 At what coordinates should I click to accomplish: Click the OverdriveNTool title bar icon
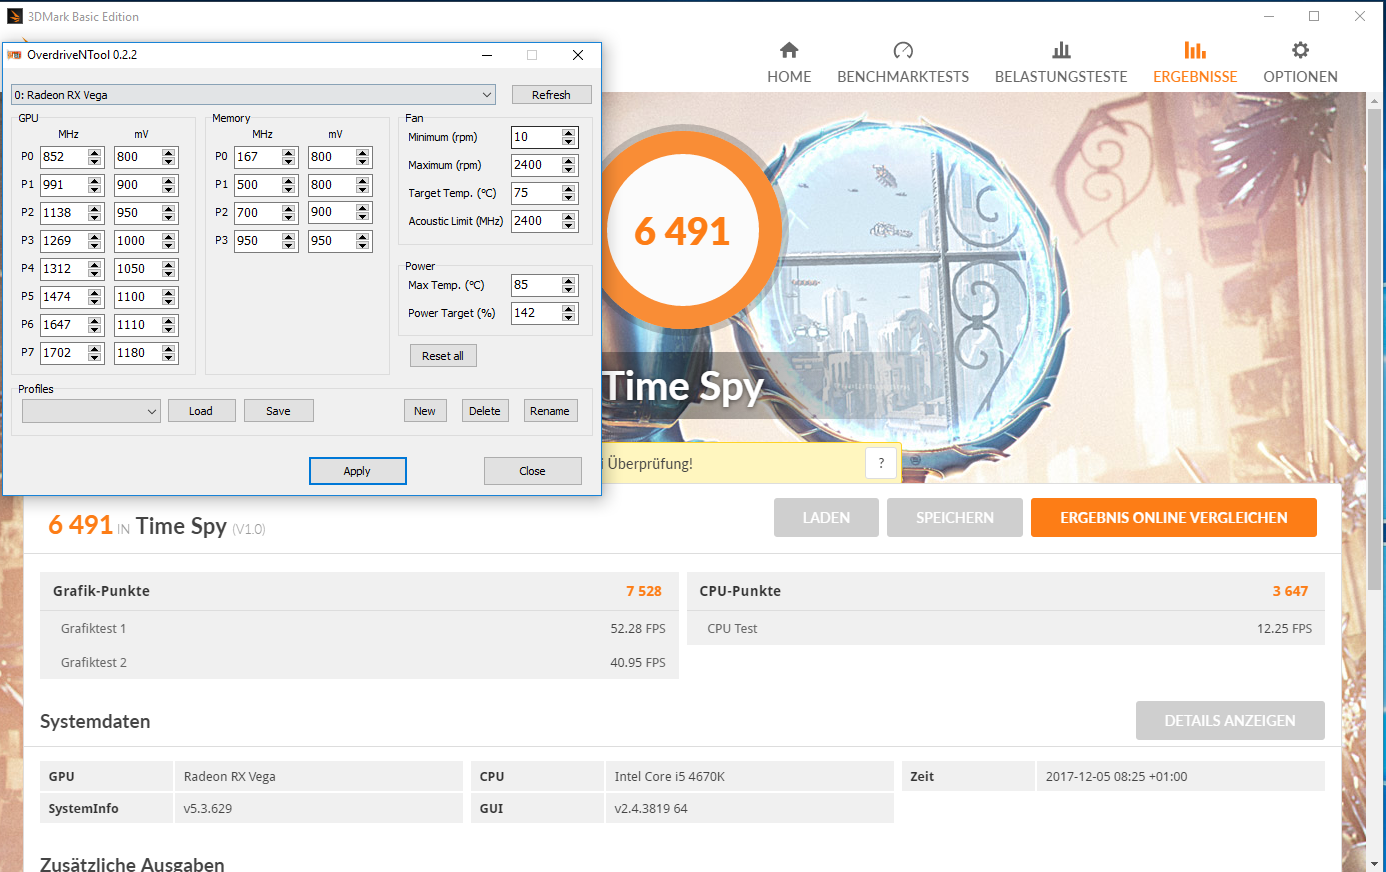(14, 55)
